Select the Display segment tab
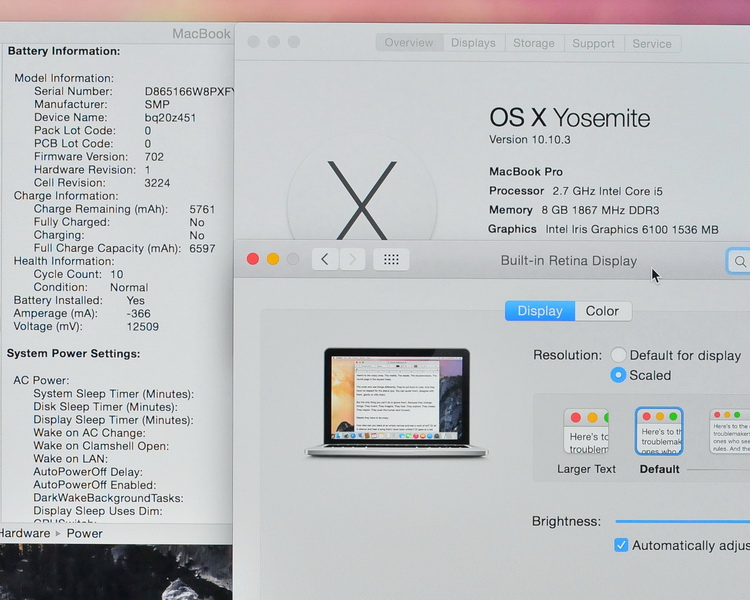This screenshot has width=750, height=600. [x=540, y=311]
